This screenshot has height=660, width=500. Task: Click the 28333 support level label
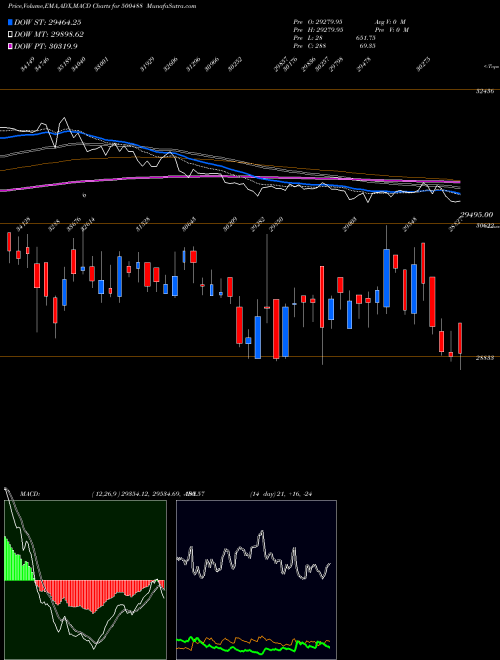[x=485, y=358]
